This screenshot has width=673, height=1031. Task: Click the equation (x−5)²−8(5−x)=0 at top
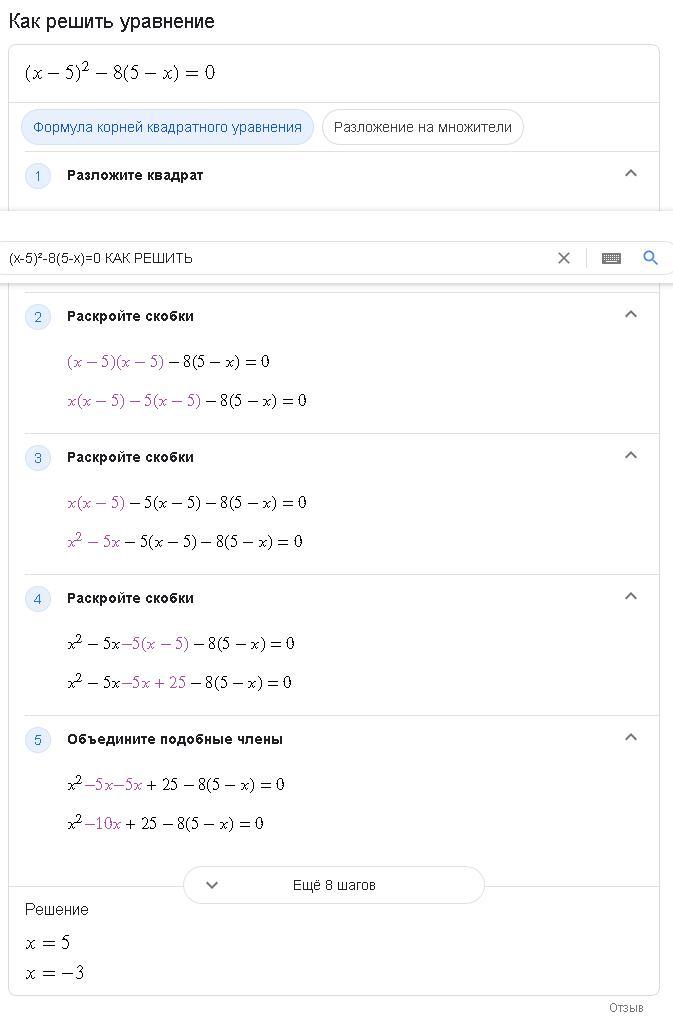tap(120, 72)
